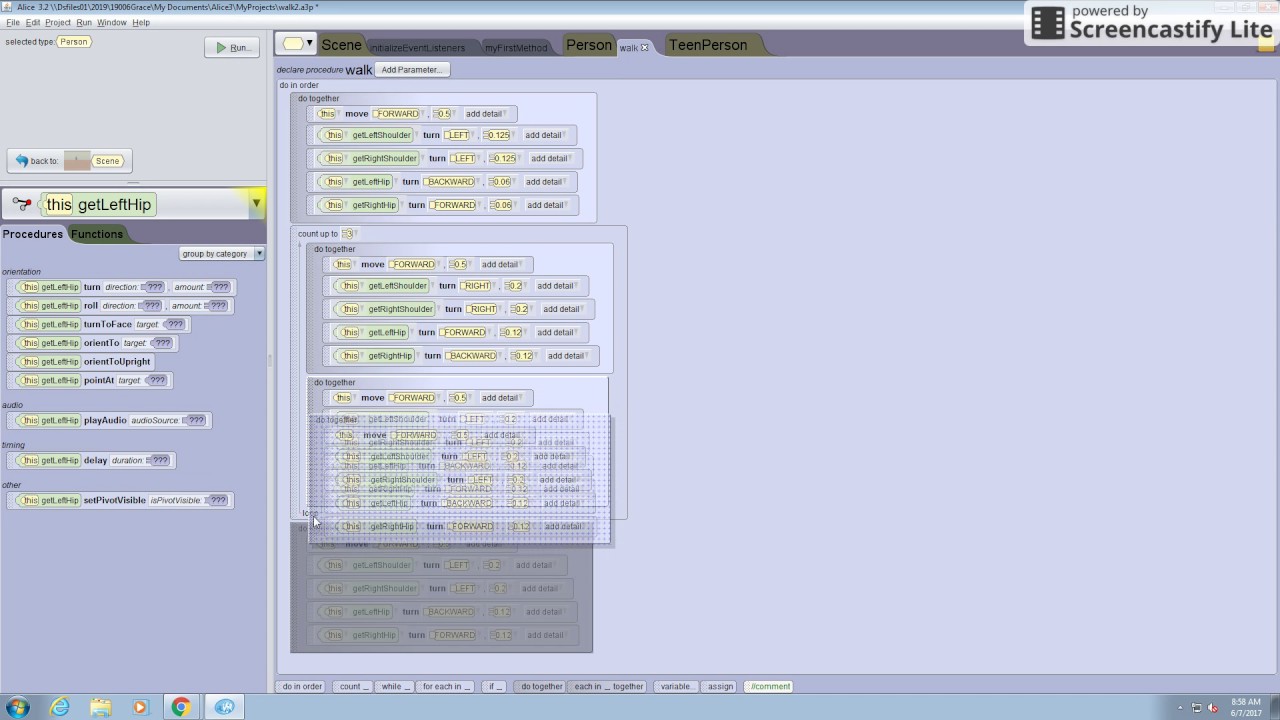Launch Internet Explorer from taskbar
Screen dimensions: 1280x720
(60, 707)
